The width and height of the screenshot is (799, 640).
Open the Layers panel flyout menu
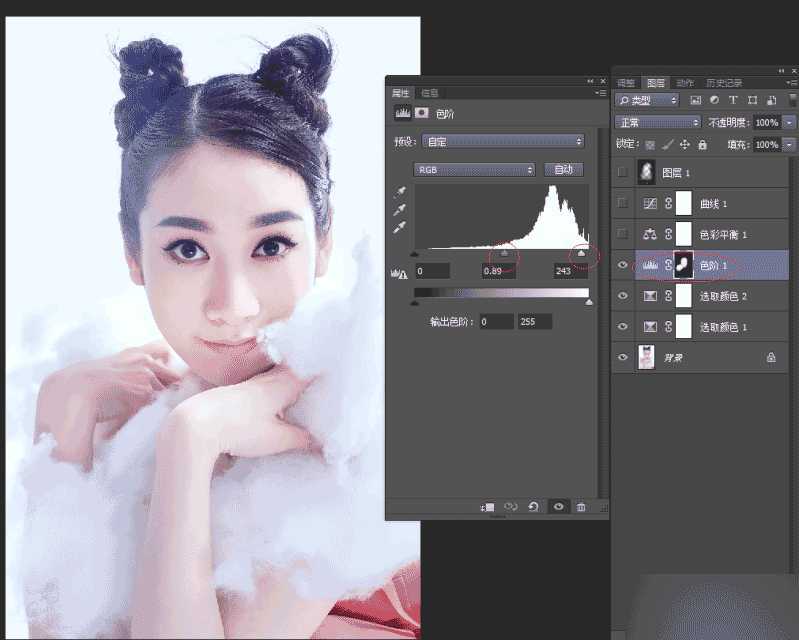(x=792, y=83)
